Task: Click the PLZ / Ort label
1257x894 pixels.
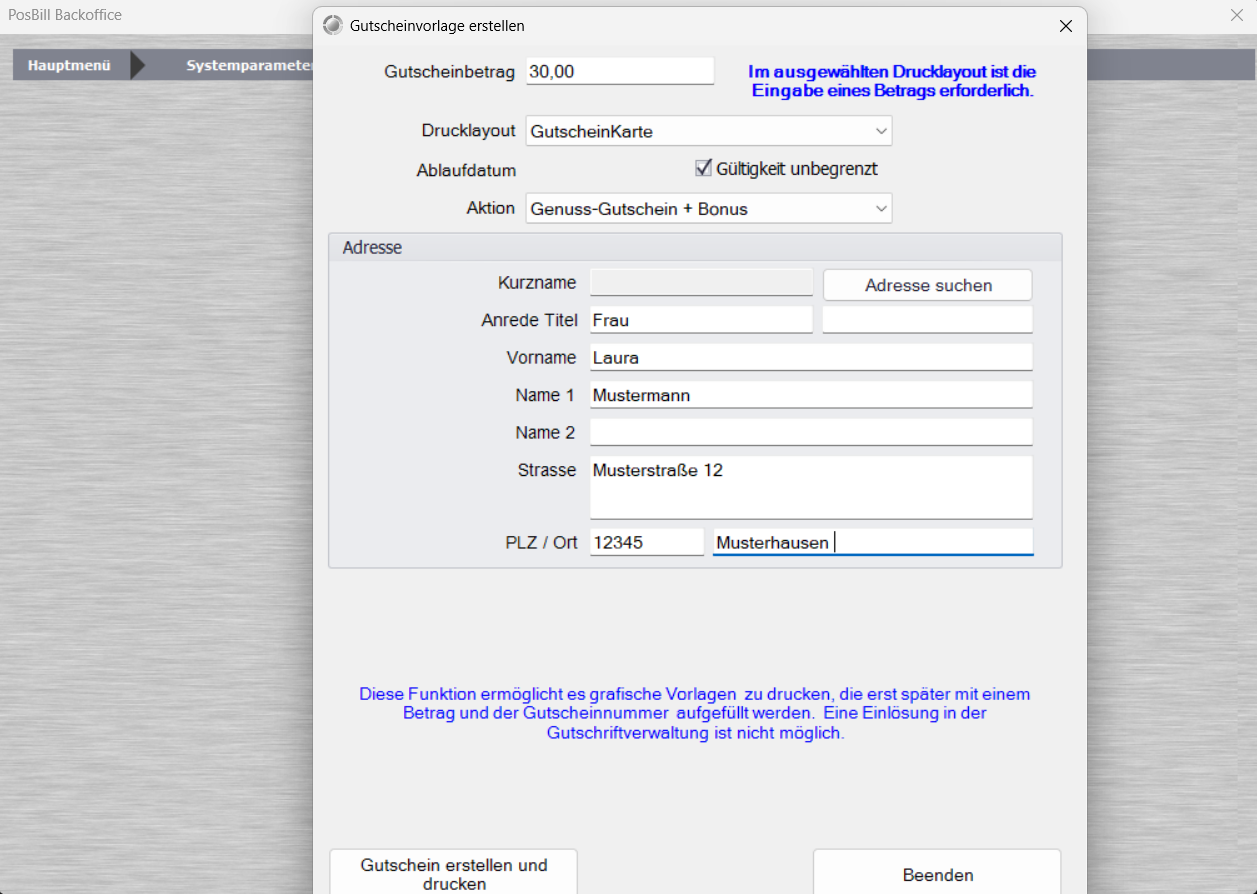Action: click(x=541, y=543)
